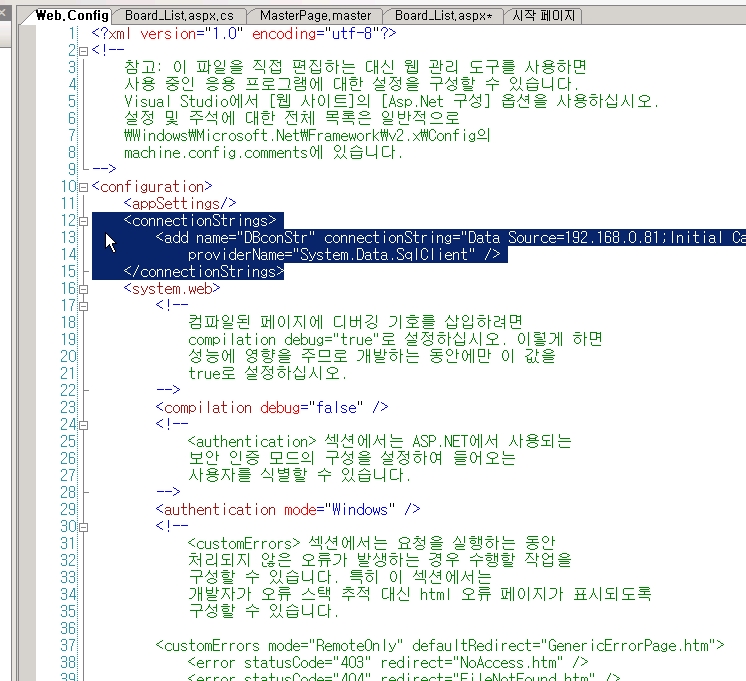Click line number 23 in the margin
This screenshot has height=681, width=746.
68,408
